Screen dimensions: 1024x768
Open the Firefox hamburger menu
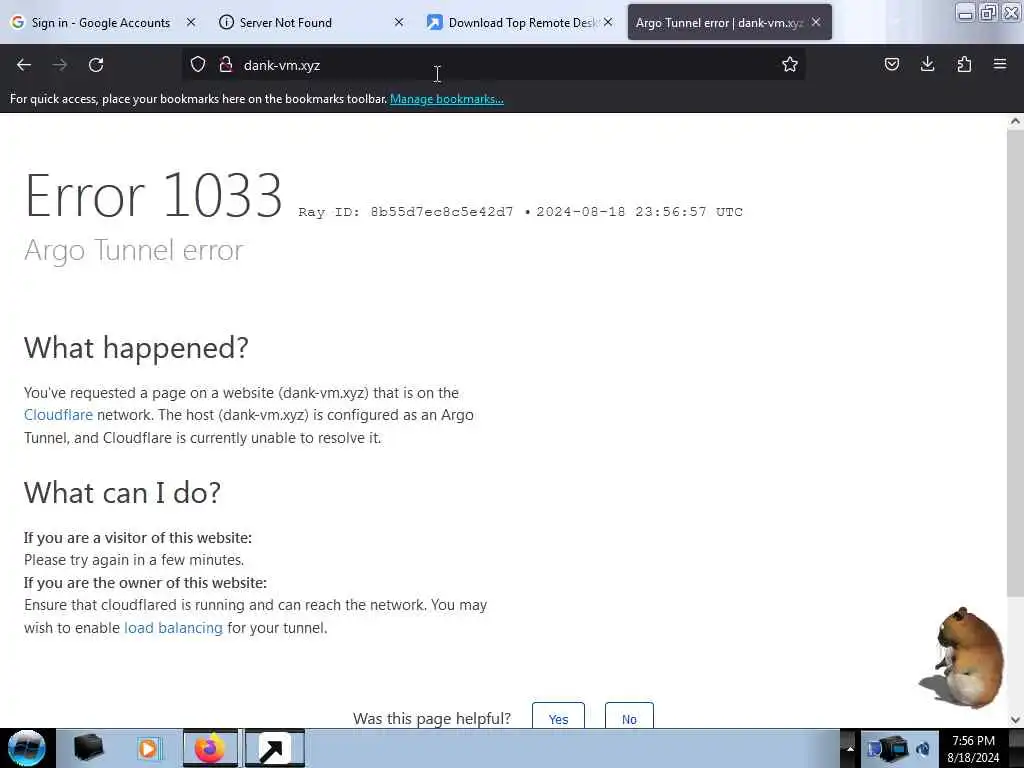pyautogui.click(x=1000, y=64)
